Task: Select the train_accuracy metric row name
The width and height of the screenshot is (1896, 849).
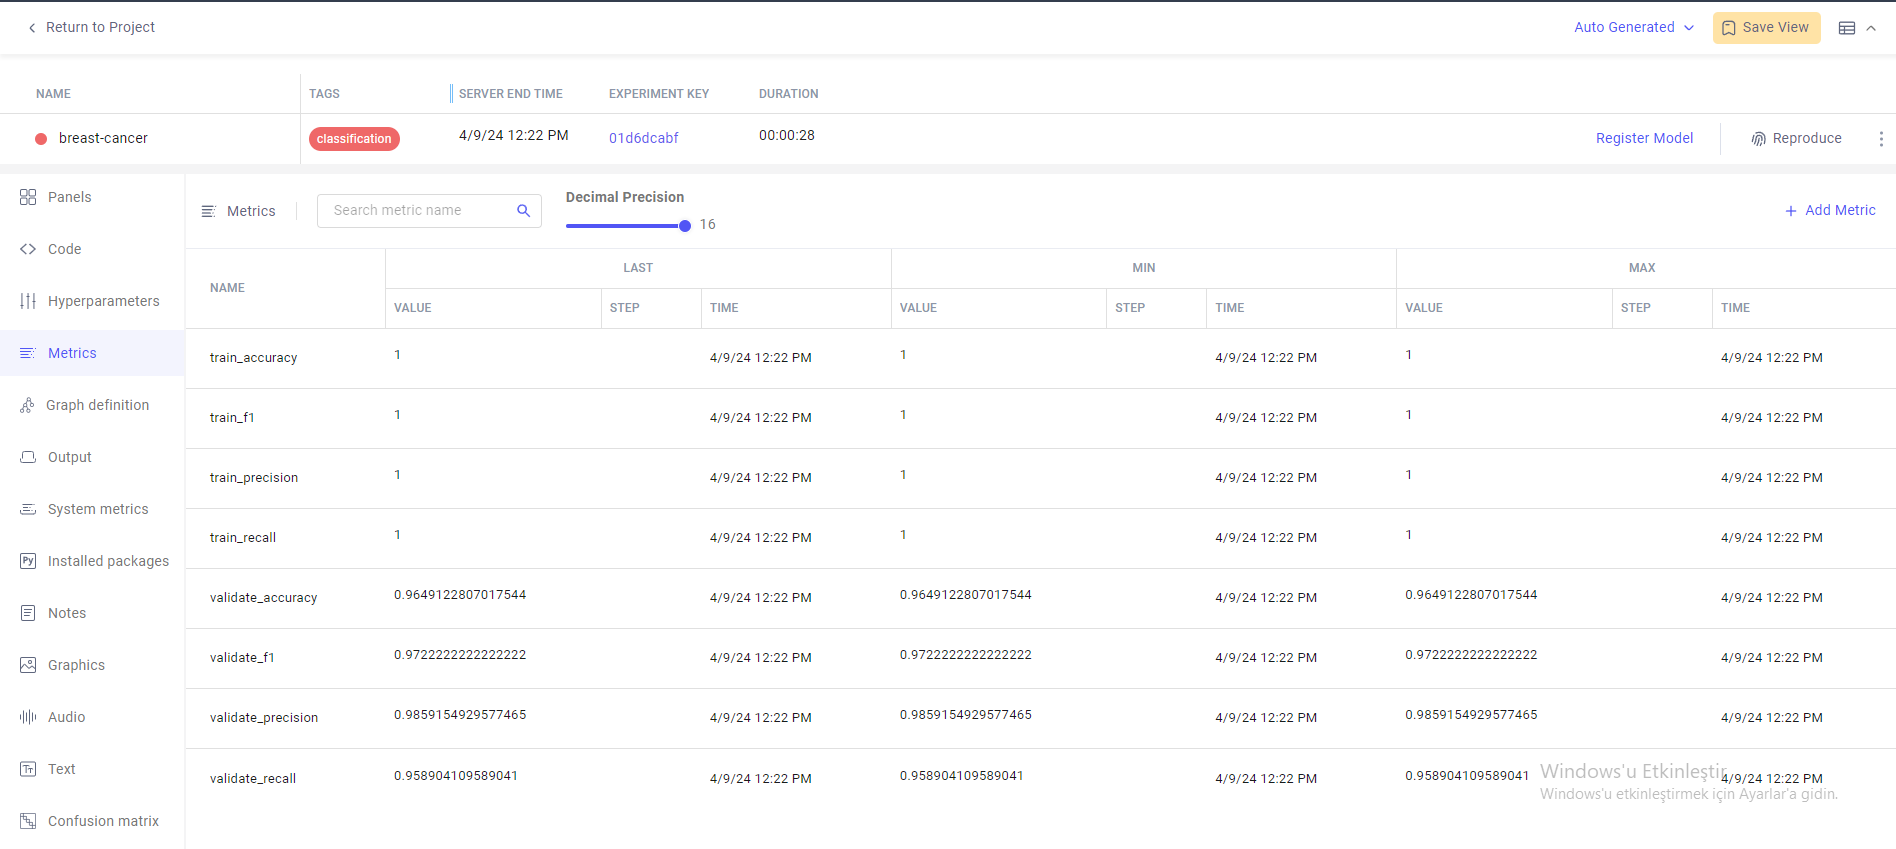Action: point(253,358)
